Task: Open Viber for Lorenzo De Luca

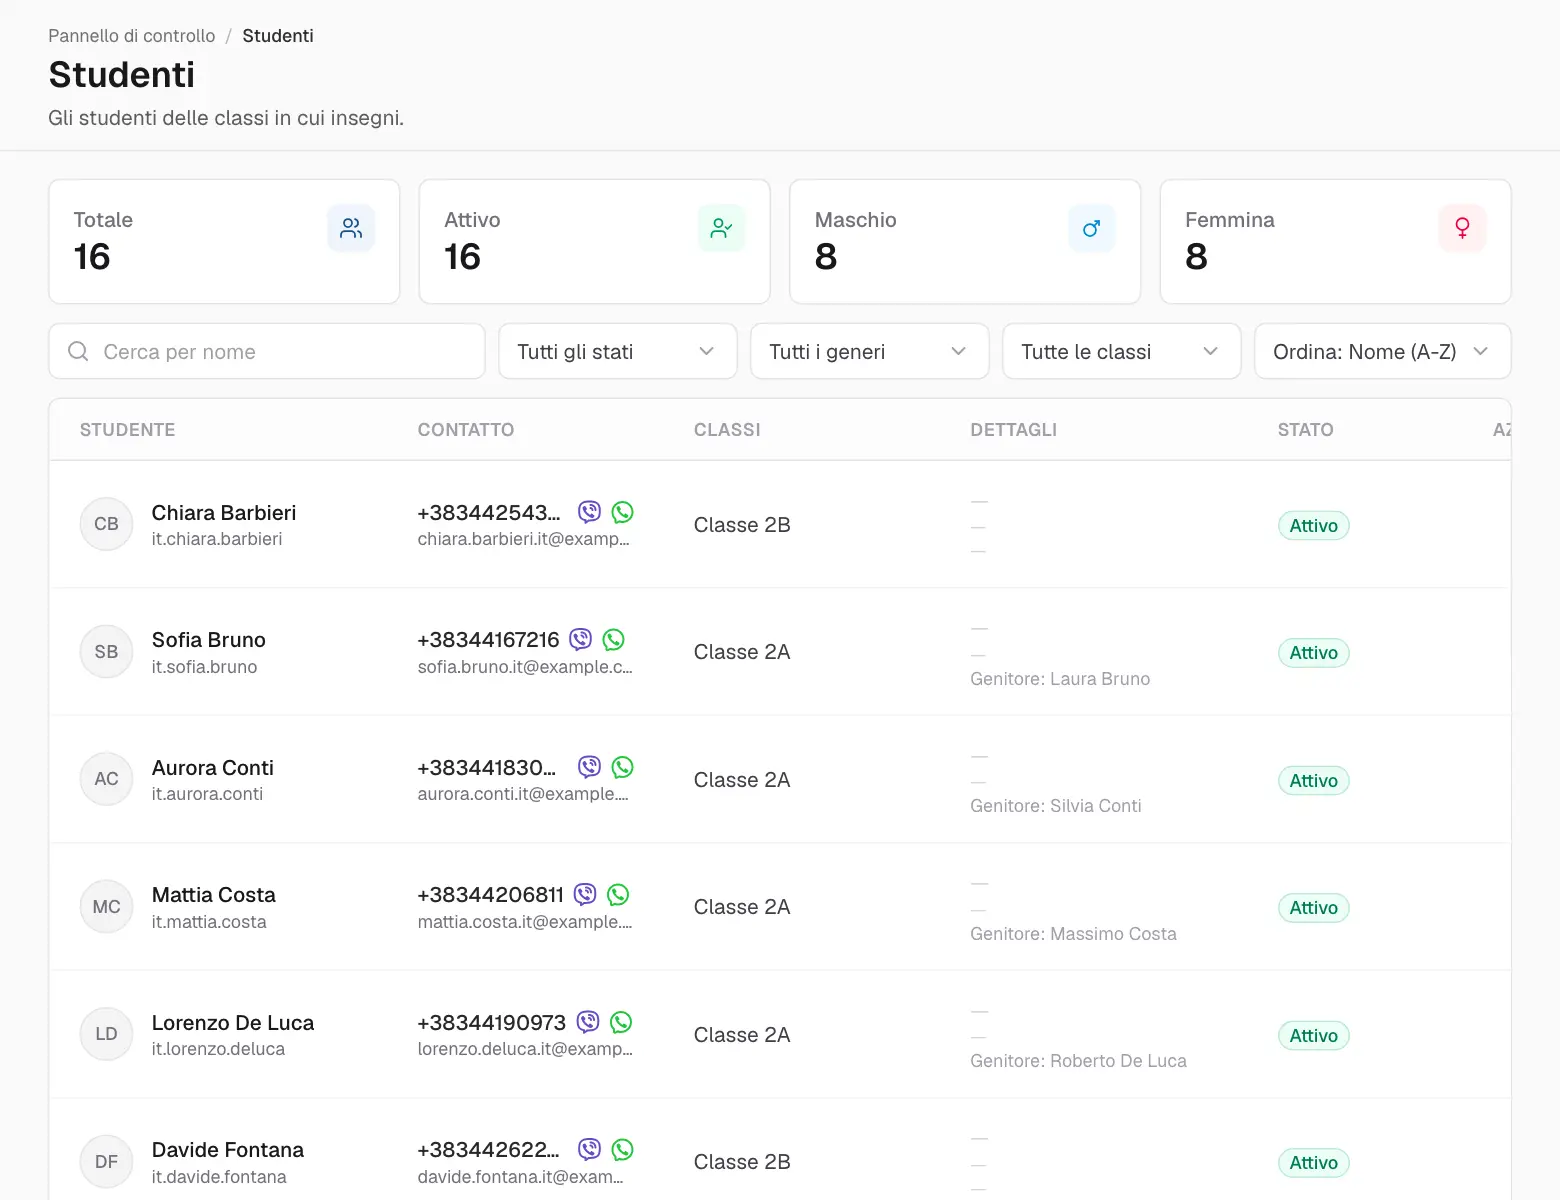Action: tap(588, 1022)
